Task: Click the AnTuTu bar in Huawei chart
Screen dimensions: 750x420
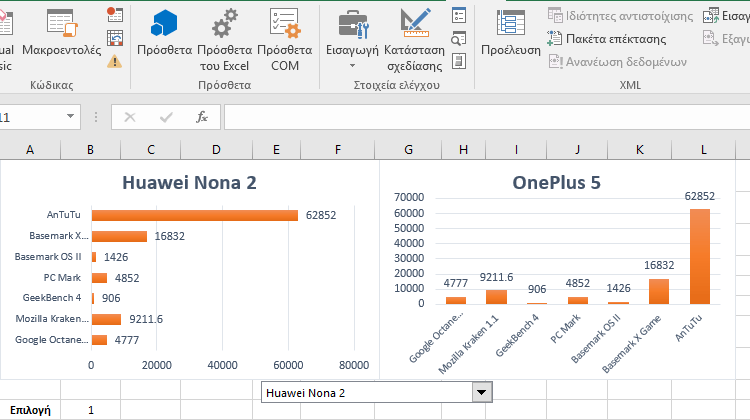Action: click(x=194, y=215)
